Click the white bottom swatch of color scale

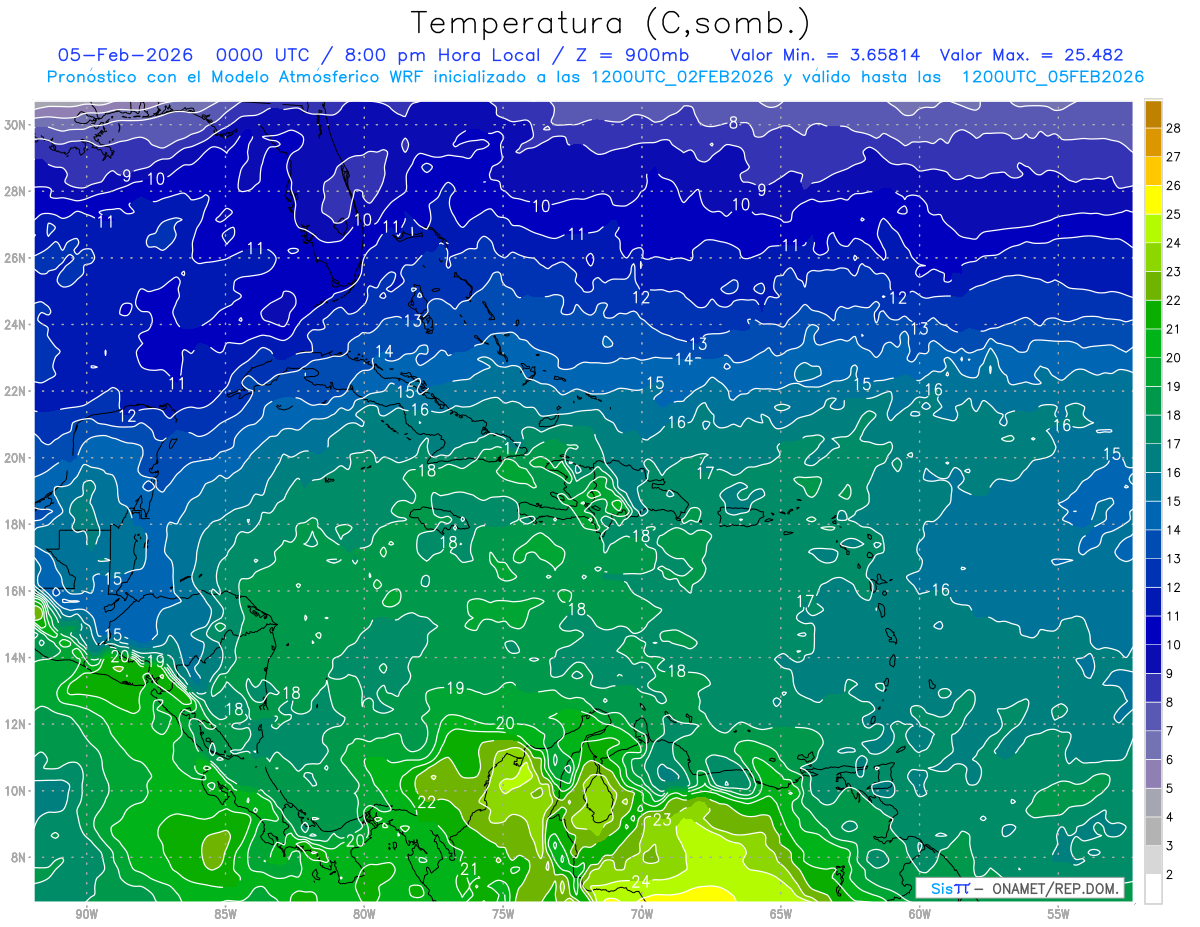[1153, 889]
